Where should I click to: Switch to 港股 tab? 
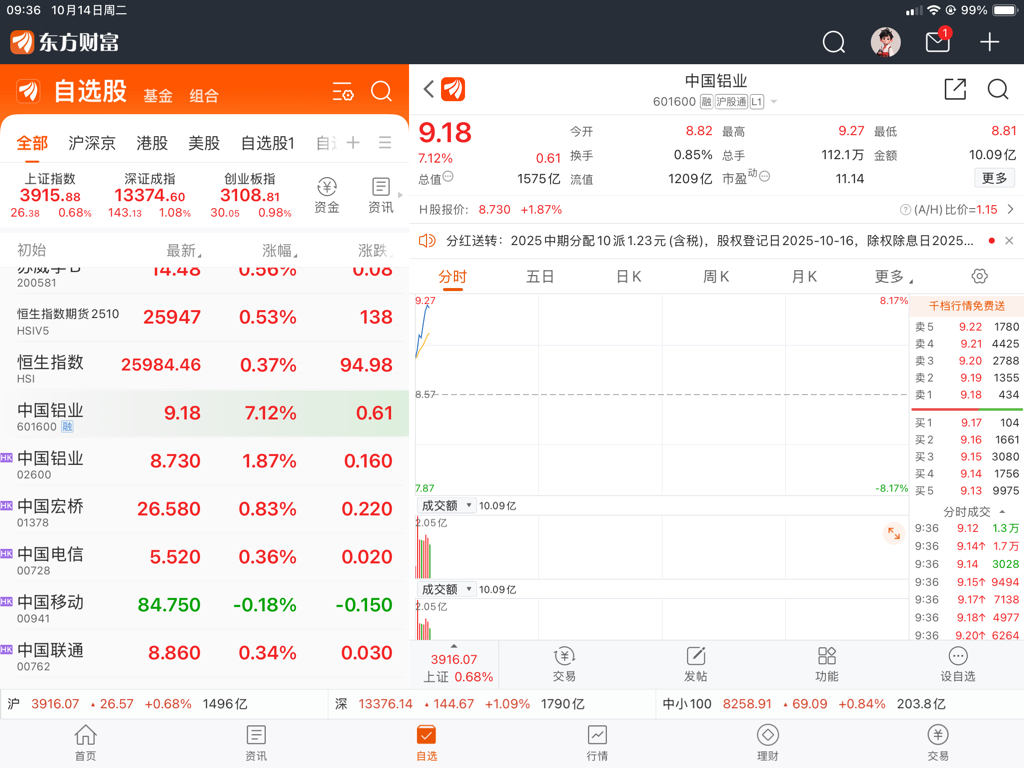(x=152, y=143)
